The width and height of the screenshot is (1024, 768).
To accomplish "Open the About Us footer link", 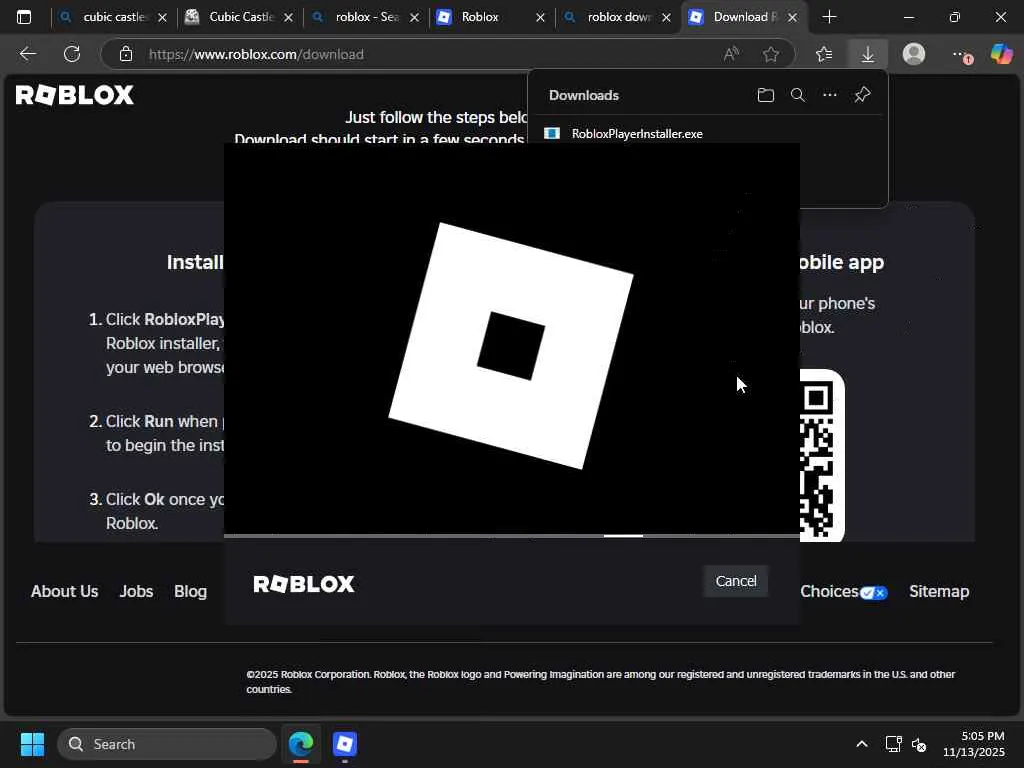I will point(64,591).
